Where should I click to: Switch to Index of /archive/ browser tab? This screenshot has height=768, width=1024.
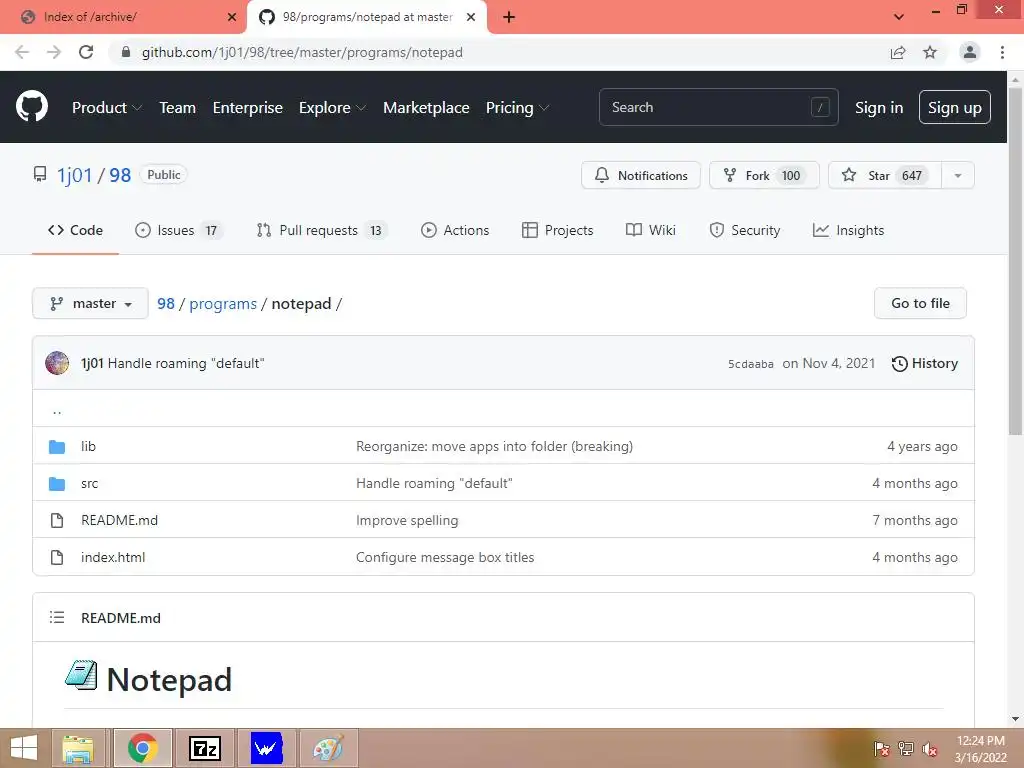tap(124, 17)
